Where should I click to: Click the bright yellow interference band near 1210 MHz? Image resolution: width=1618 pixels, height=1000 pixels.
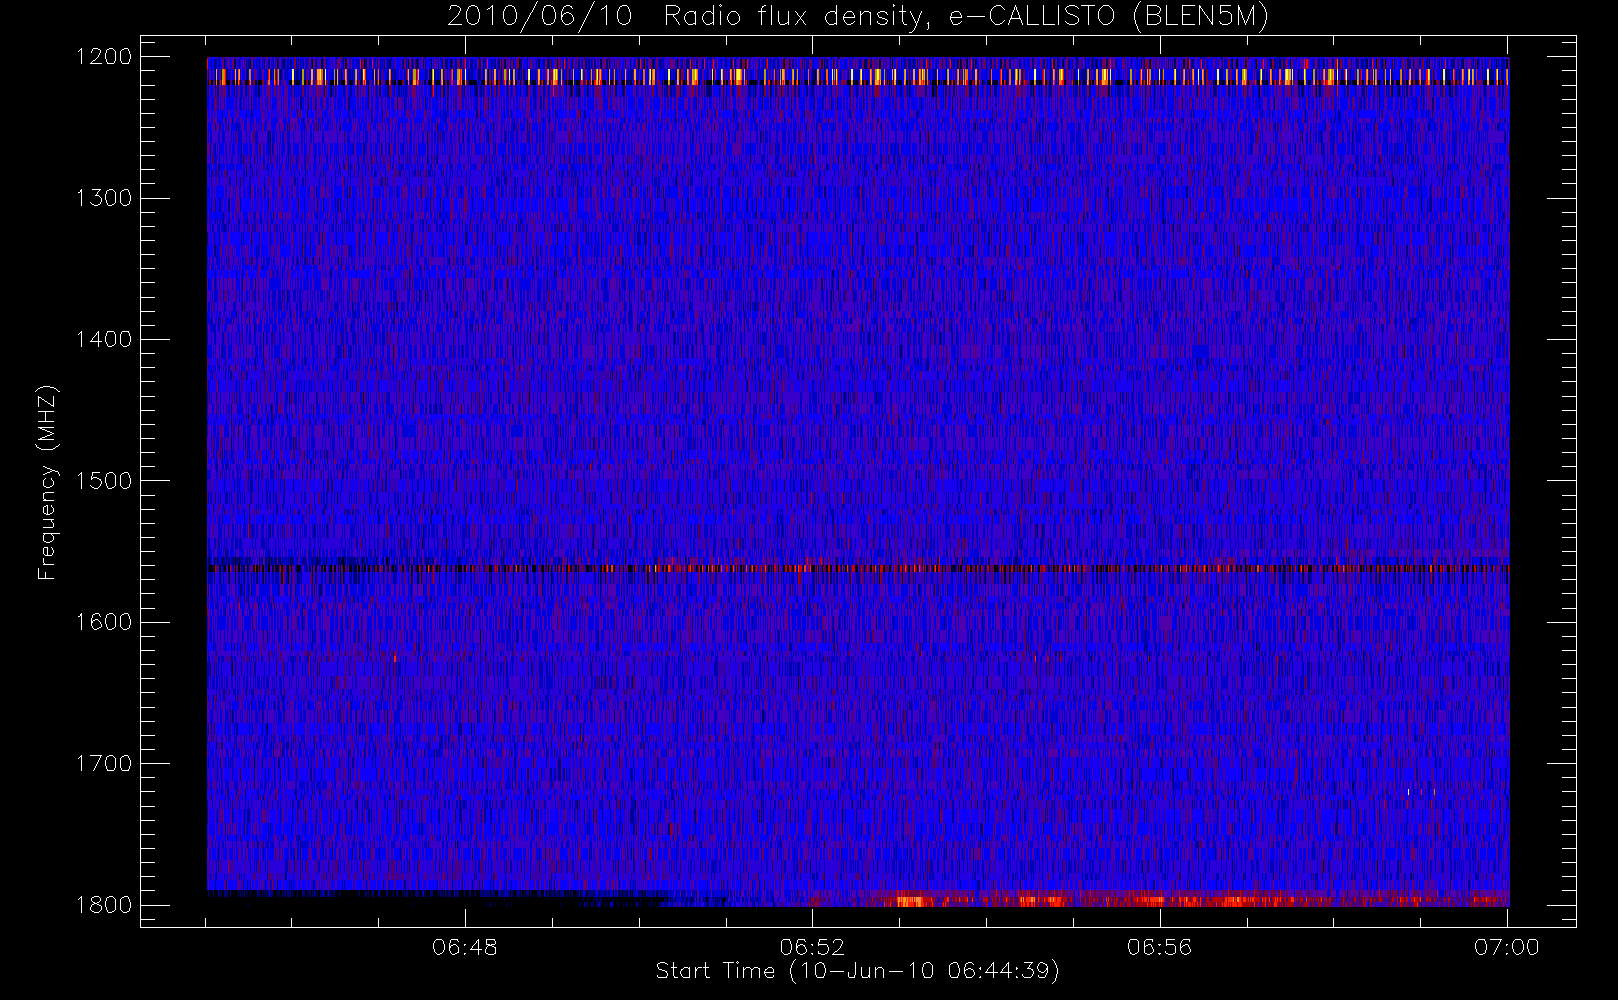[x=858, y=76]
